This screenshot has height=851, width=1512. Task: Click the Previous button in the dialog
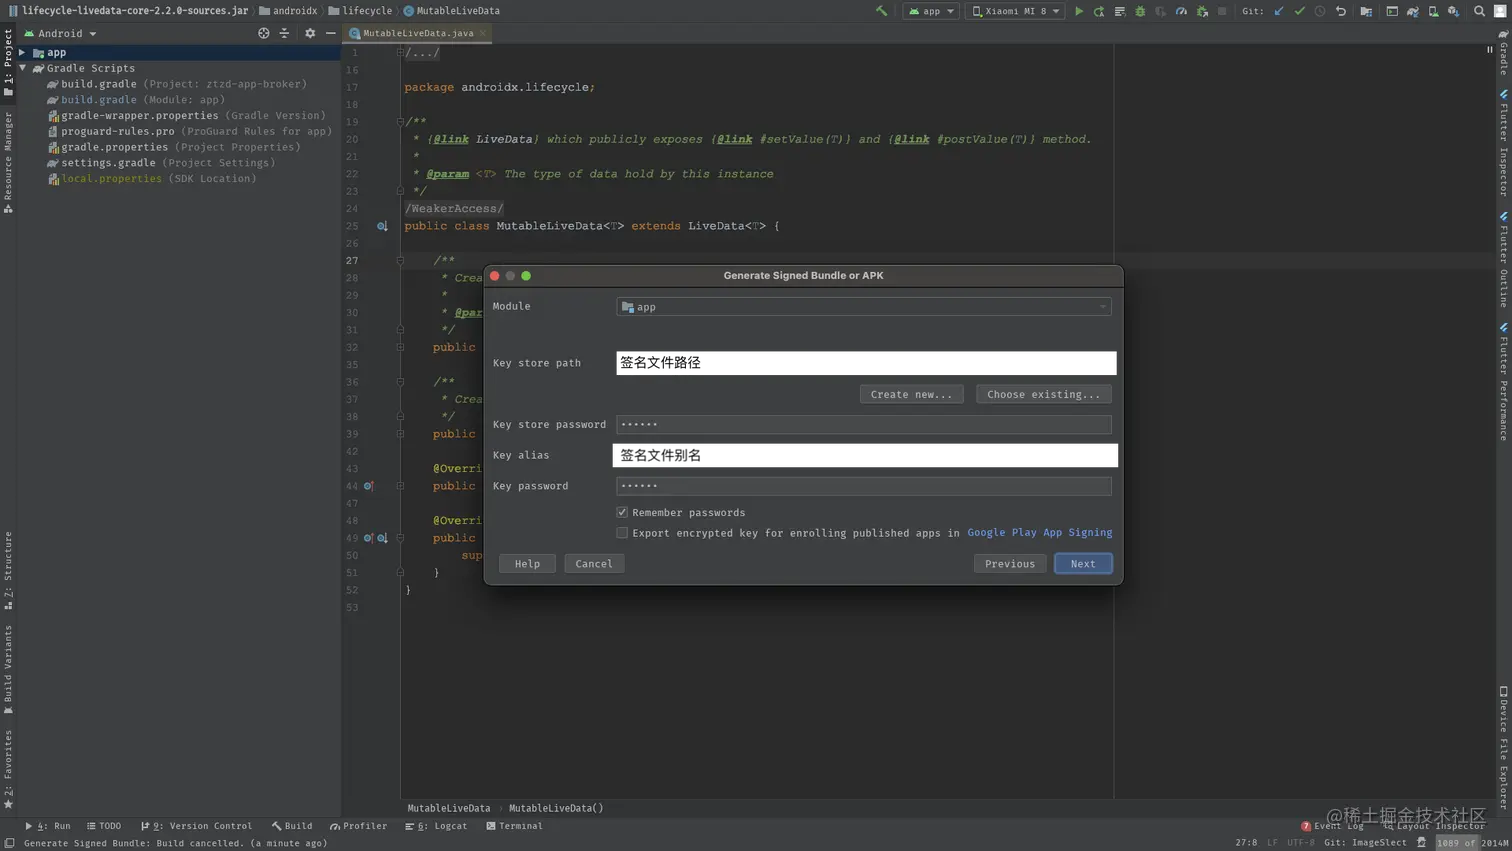tap(1010, 564)
